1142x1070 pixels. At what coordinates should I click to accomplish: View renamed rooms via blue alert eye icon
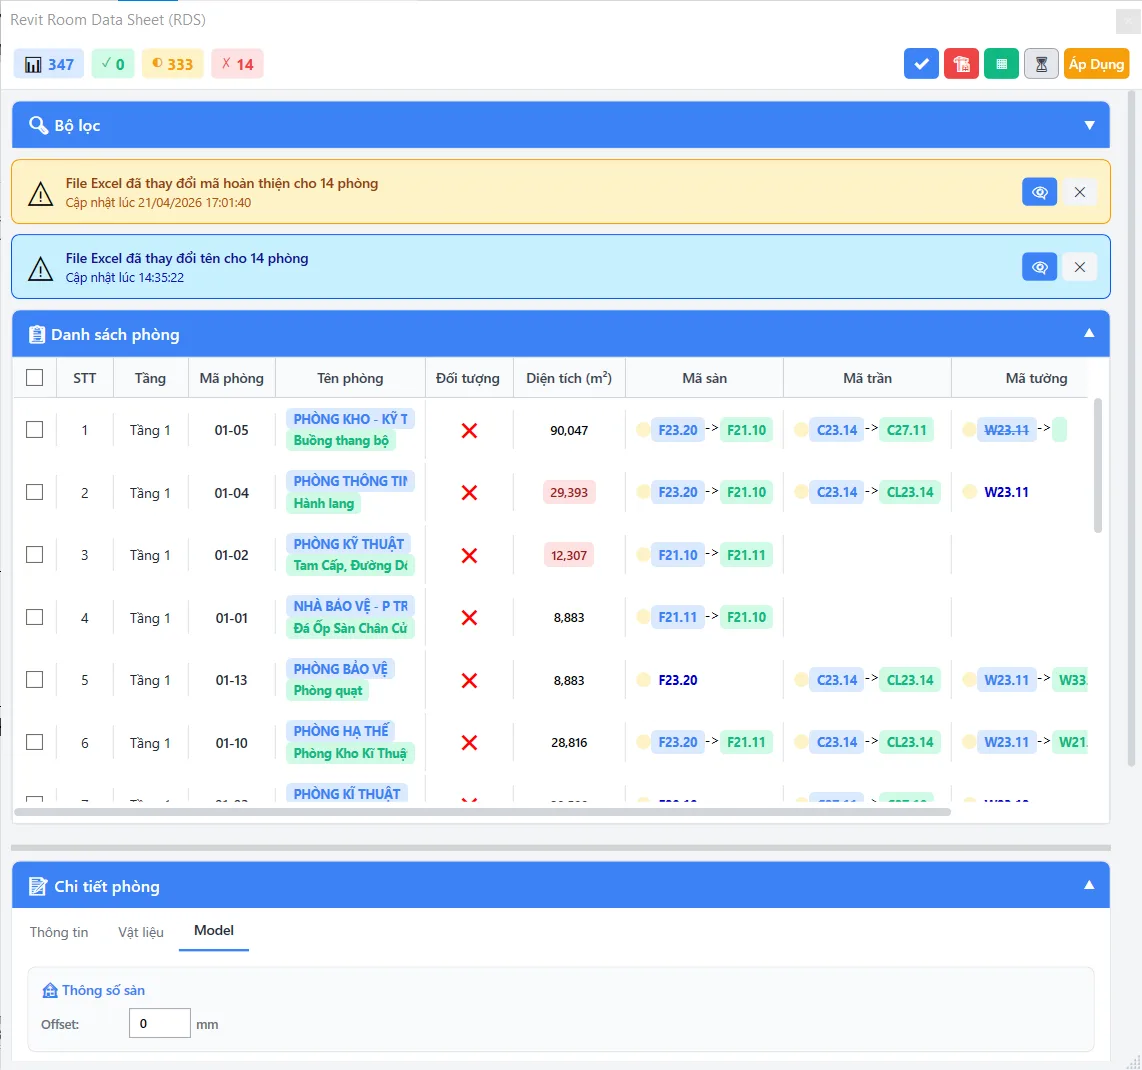(1039, 267)
